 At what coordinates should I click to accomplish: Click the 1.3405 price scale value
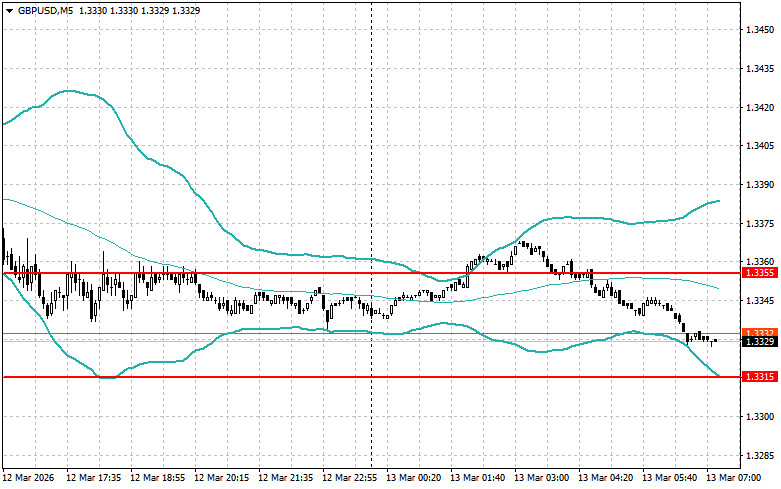coord(760,146)
